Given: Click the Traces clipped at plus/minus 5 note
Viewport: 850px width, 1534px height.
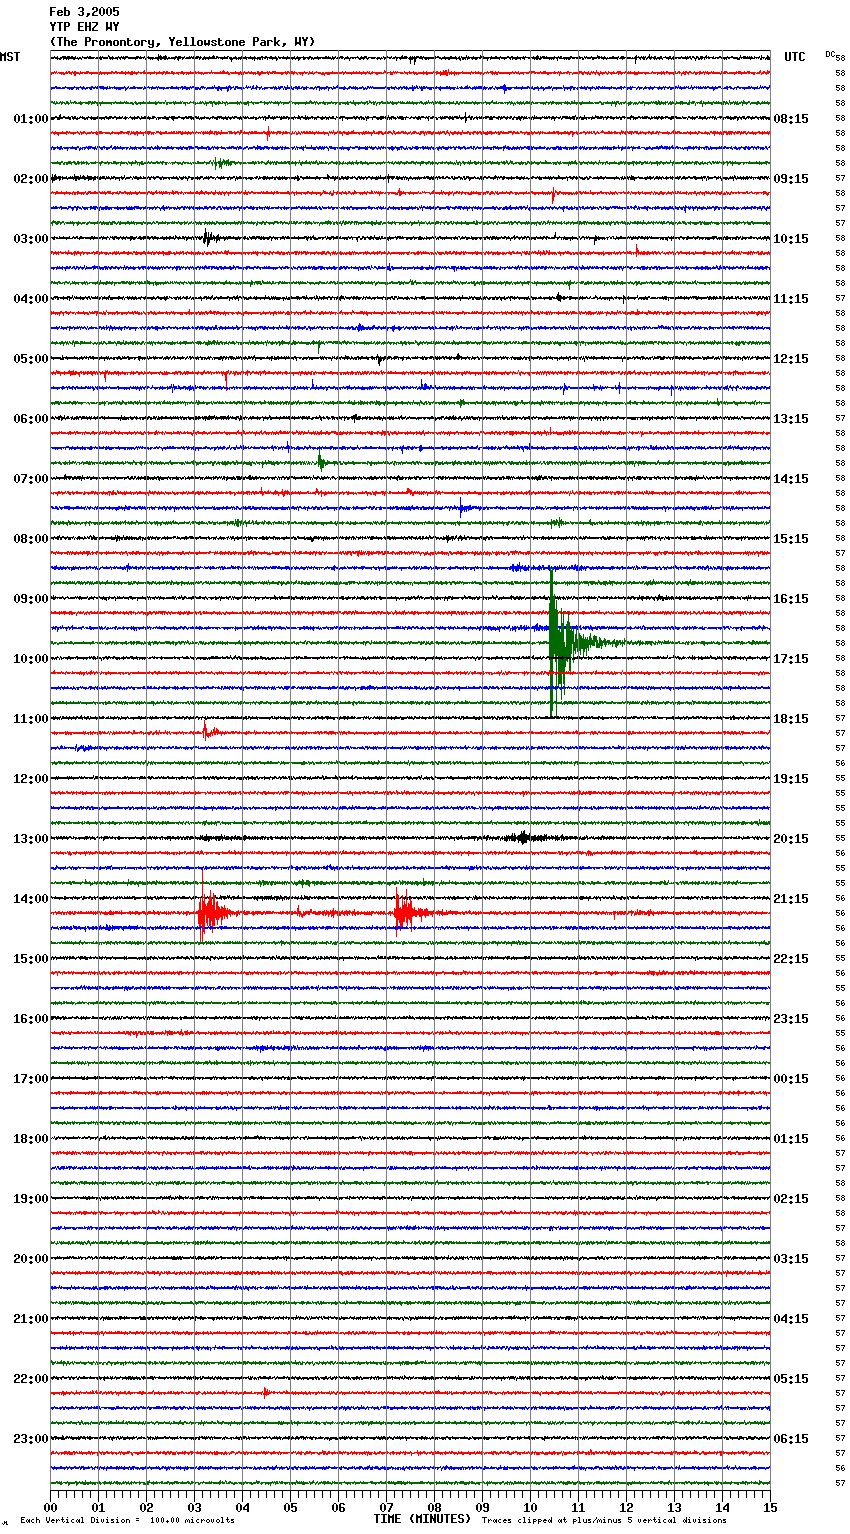Looking at the screenshot, I should tap(604, 1520).
